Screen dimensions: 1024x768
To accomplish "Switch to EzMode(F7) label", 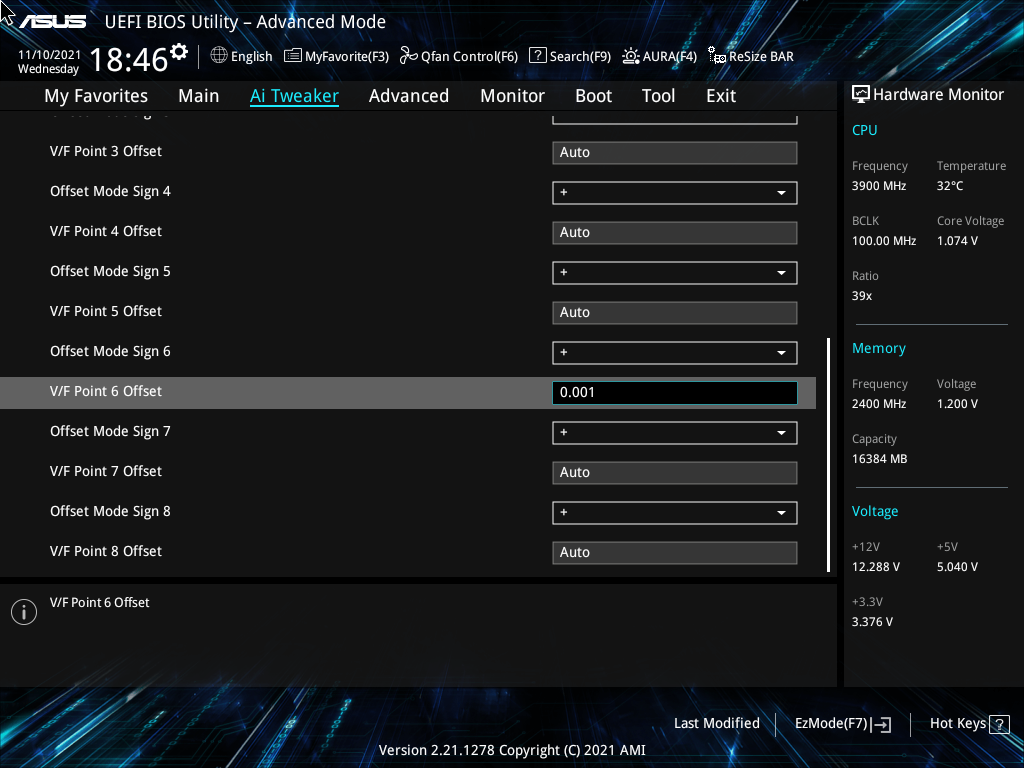I will pyautogui.click(x=831, y=724).
